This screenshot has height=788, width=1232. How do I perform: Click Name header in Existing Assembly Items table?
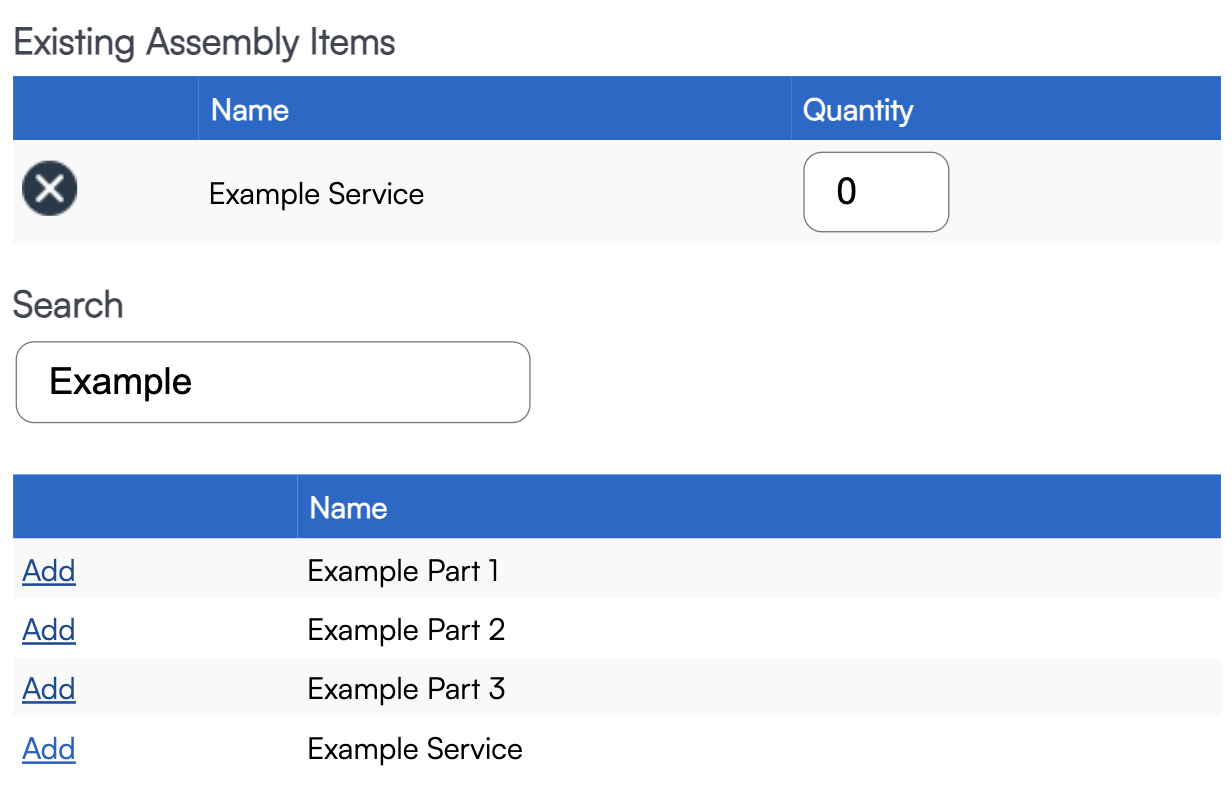[x=250, y=109]
